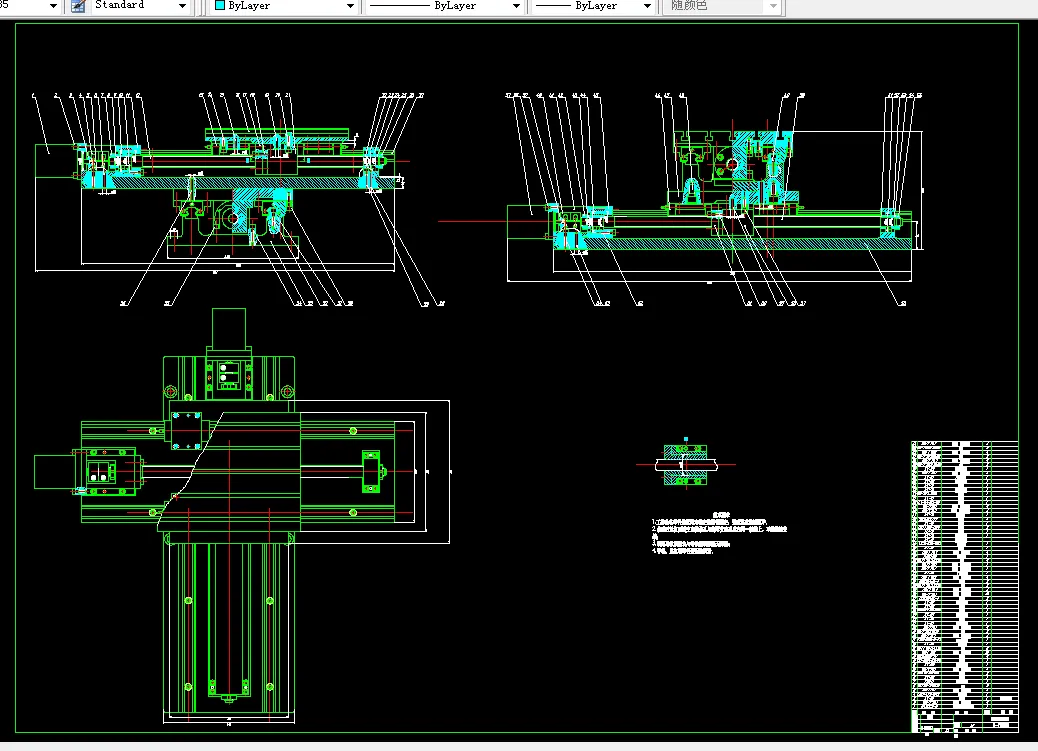Open the Standard style dropdown
Viewport: 1038px width, 751px height.
tap(182, 6)
